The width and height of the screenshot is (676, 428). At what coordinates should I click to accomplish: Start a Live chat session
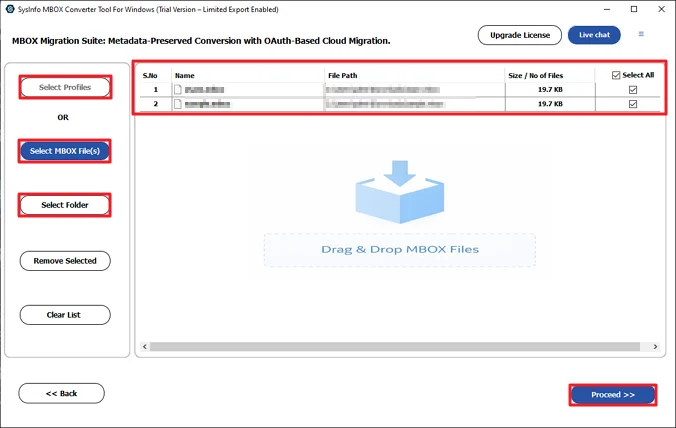tap(594, 35)
